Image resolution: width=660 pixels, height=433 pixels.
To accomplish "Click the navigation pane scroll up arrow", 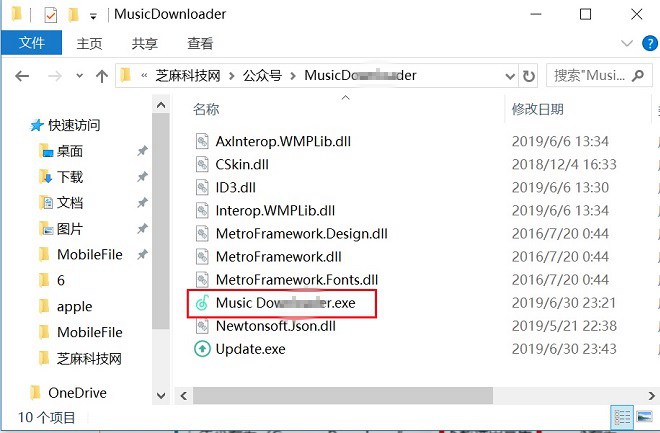I will 161,104.
